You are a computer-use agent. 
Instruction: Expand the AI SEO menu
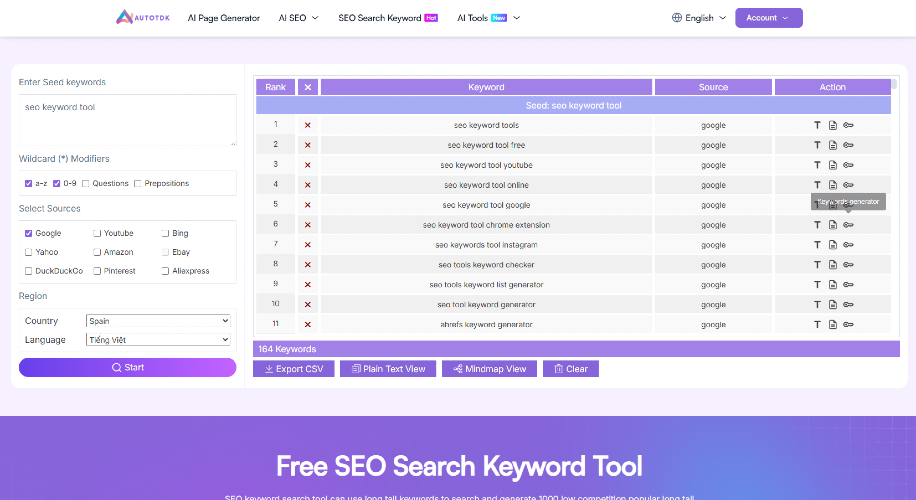pos(299,18)
